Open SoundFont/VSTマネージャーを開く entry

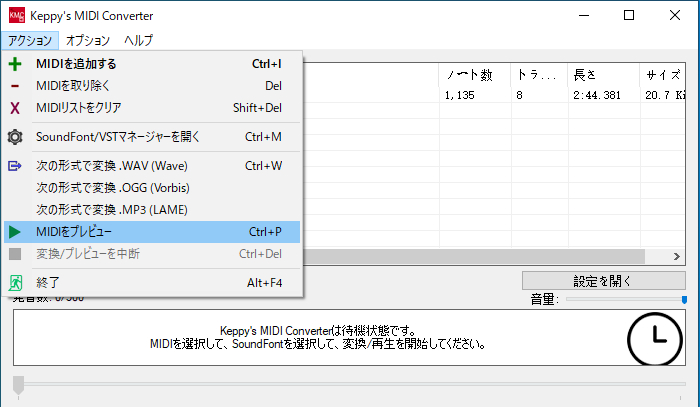tap(152, 137)
